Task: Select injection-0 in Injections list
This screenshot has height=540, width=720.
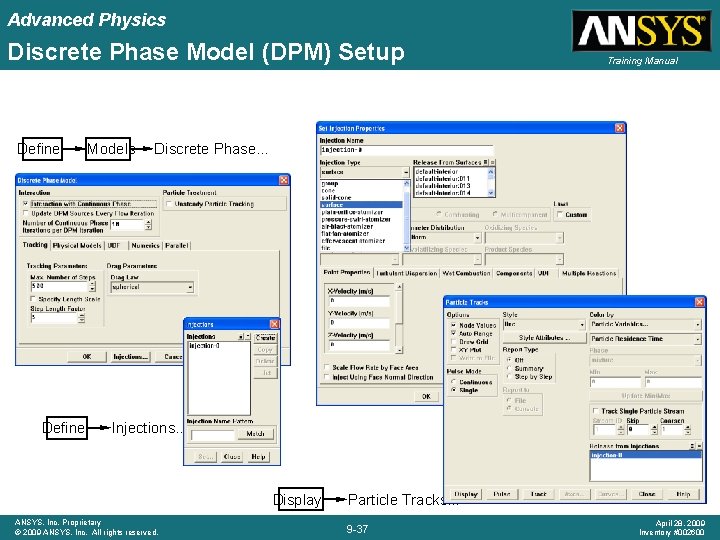Action: tap(219, 346)
